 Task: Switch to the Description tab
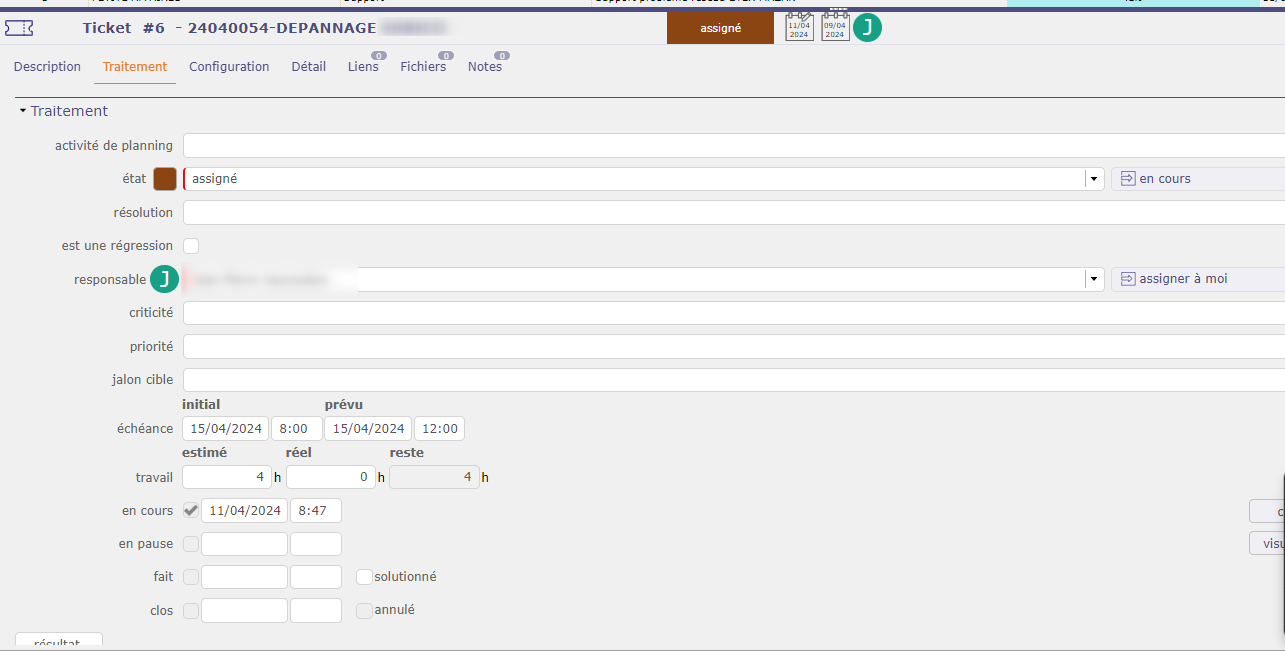point(47,67)
